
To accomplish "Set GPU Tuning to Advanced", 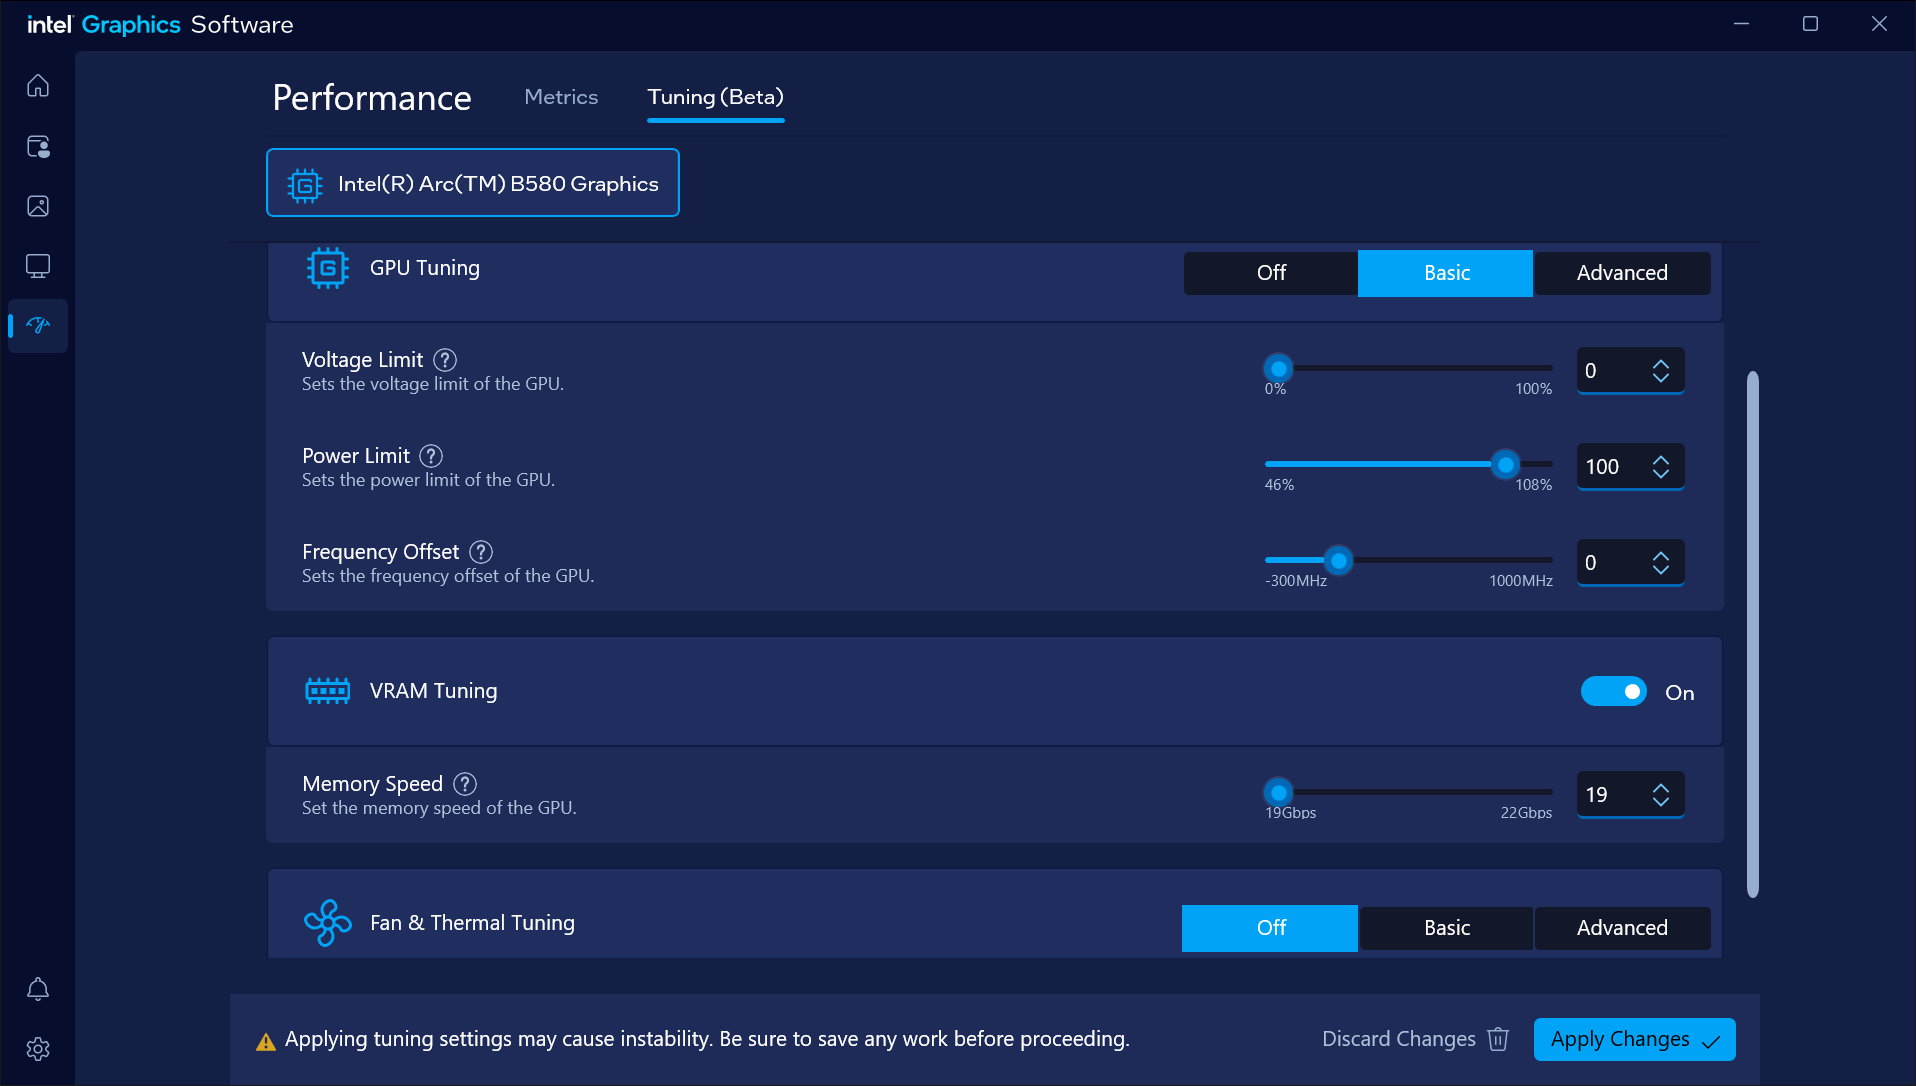I will click(1622, 273).
